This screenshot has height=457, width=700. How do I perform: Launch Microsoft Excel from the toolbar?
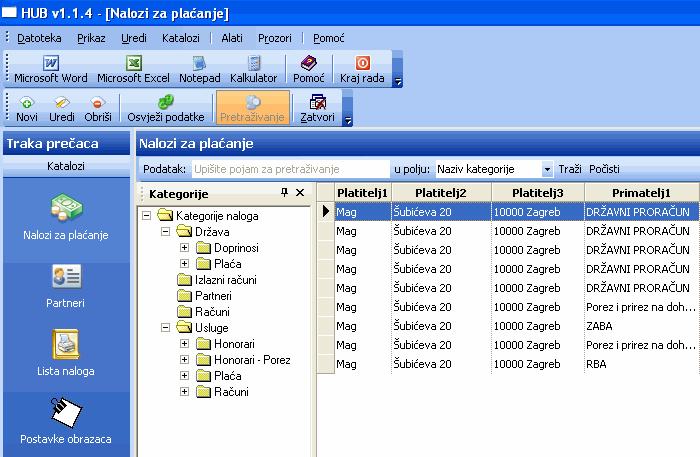(133, 69)
